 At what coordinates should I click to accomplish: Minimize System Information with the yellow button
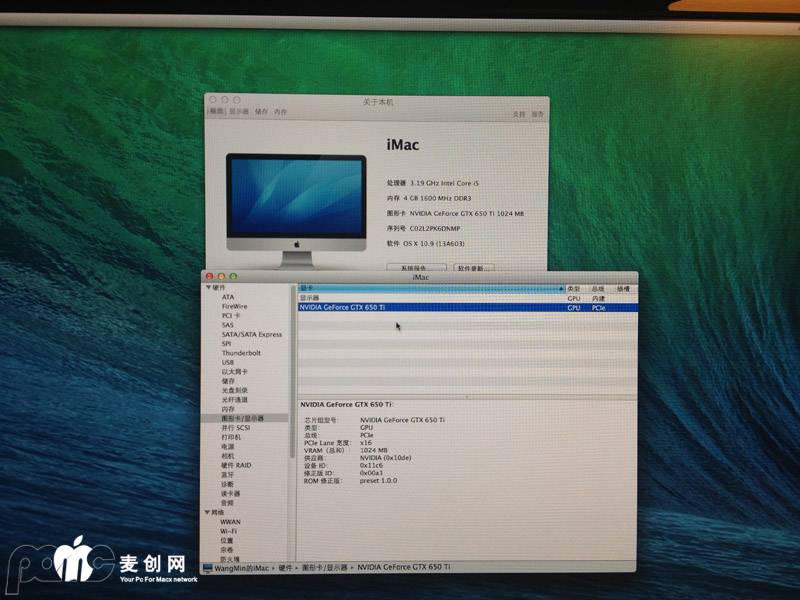(x=222, y=276)
